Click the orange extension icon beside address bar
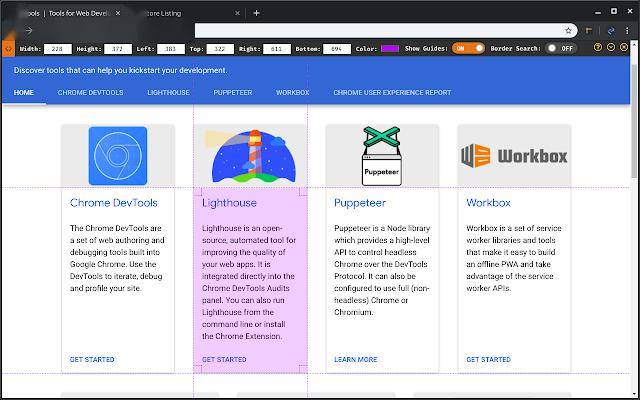Screen dimensions: 640x400 tap(589, 31)
